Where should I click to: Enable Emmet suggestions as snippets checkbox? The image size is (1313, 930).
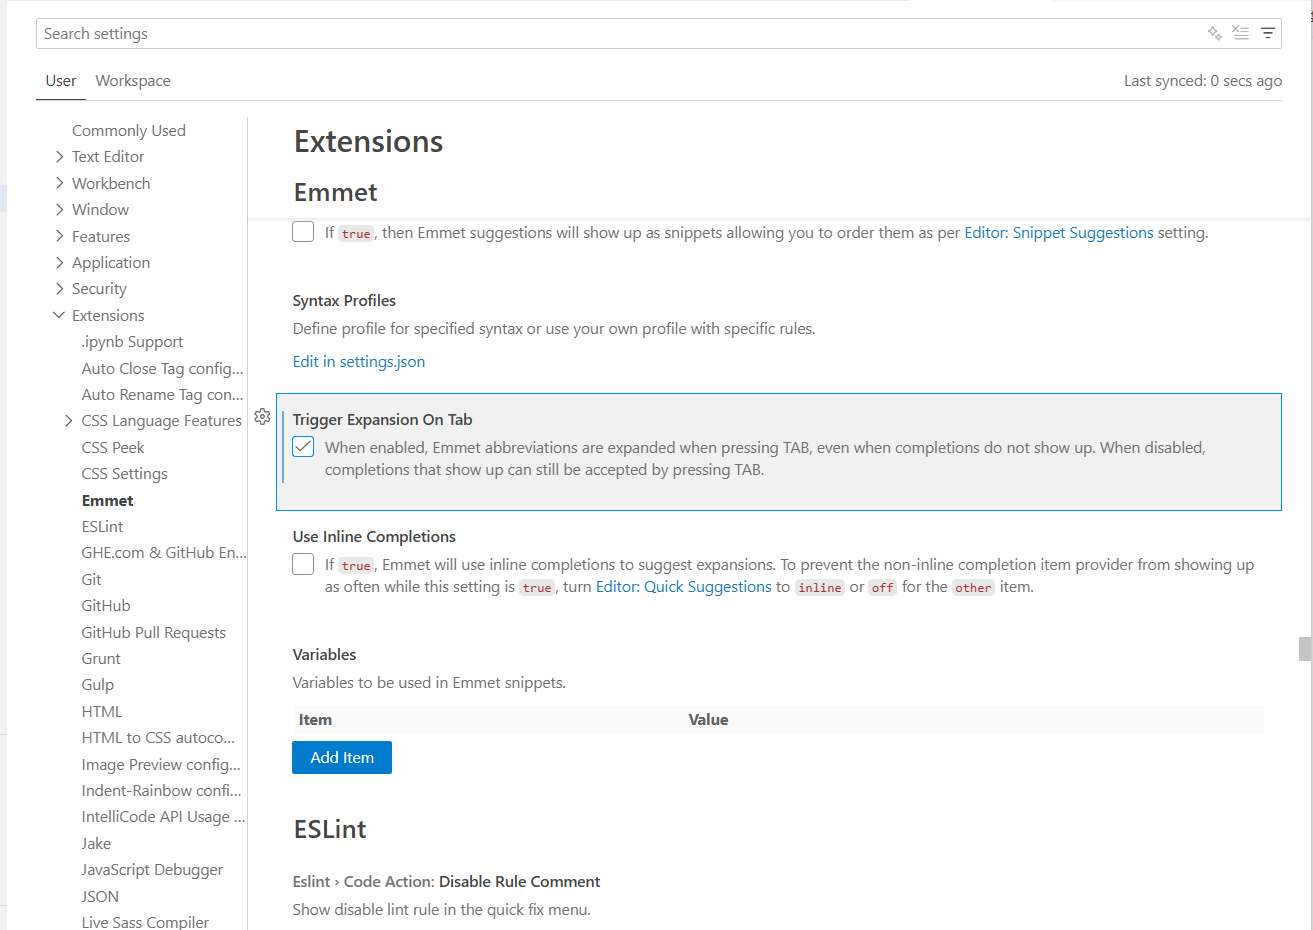tap(303, 232)
